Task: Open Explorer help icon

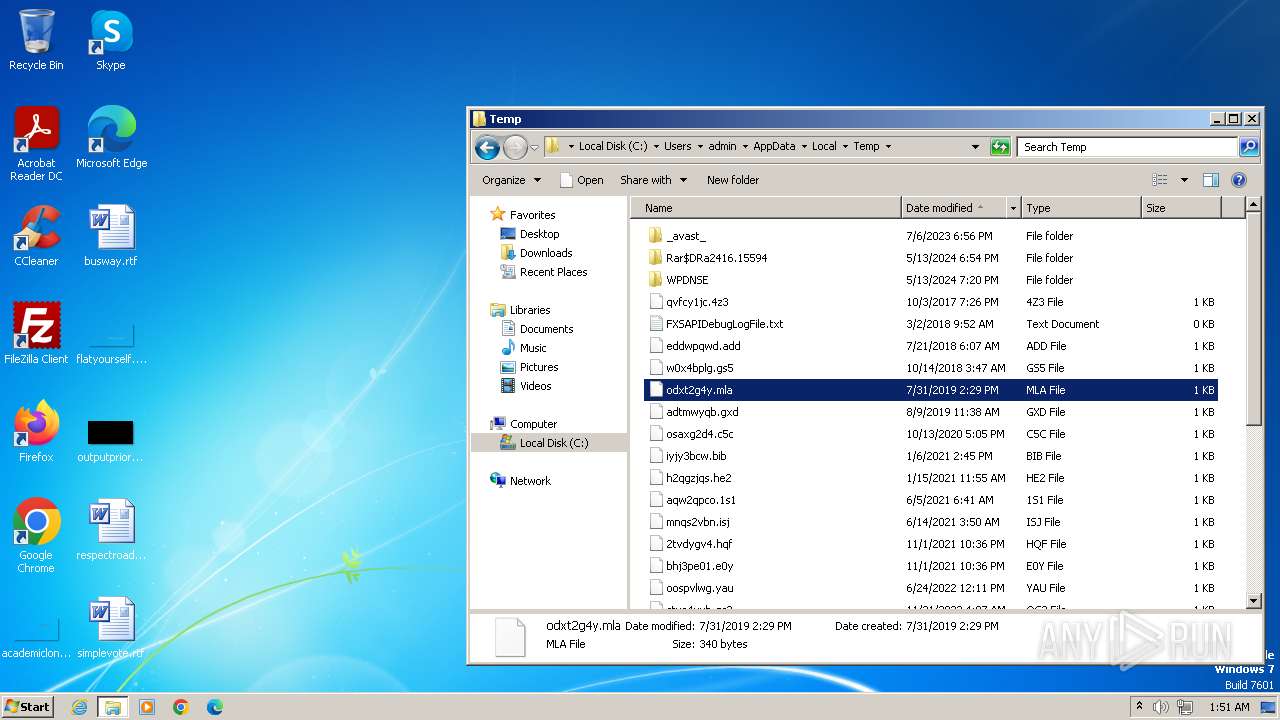Action: click(x=1238, y=180)
